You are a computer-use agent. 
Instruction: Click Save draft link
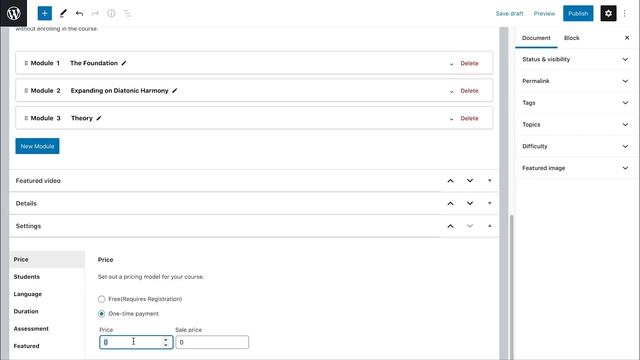pos(509,13)
